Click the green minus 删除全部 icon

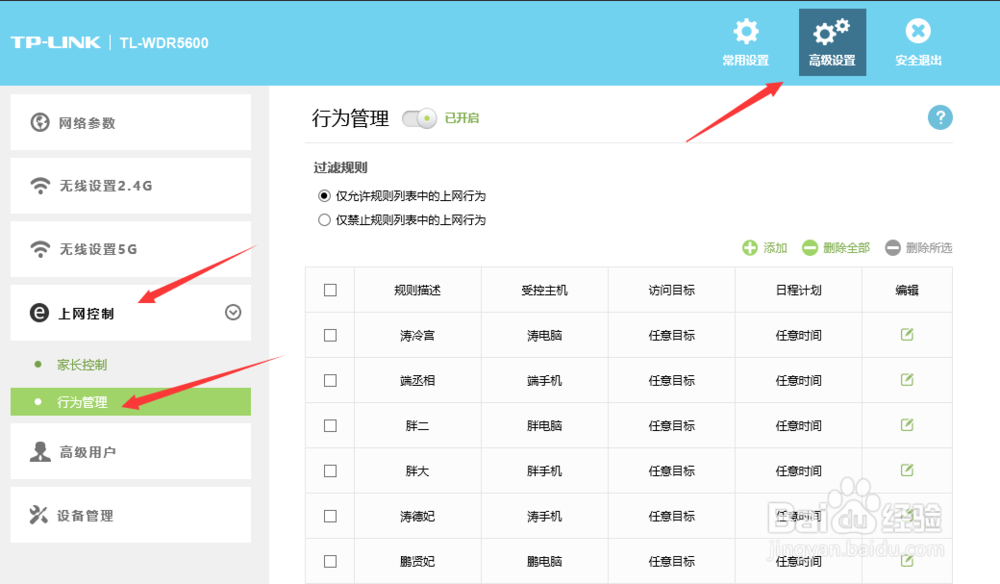[x=809, y=247]
